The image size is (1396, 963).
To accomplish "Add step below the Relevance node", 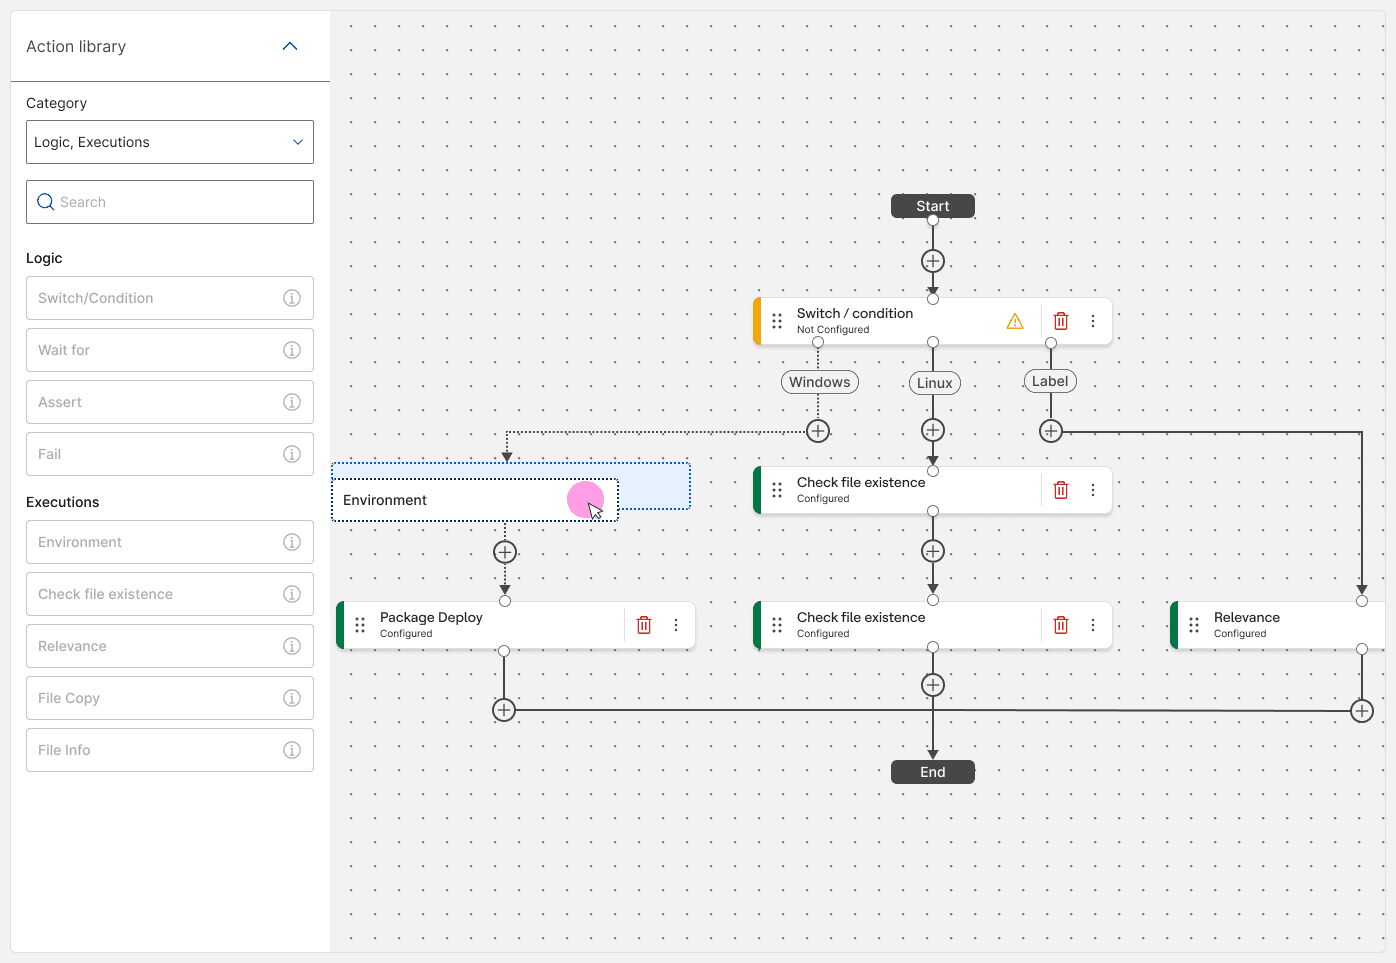I will 1362,711.
